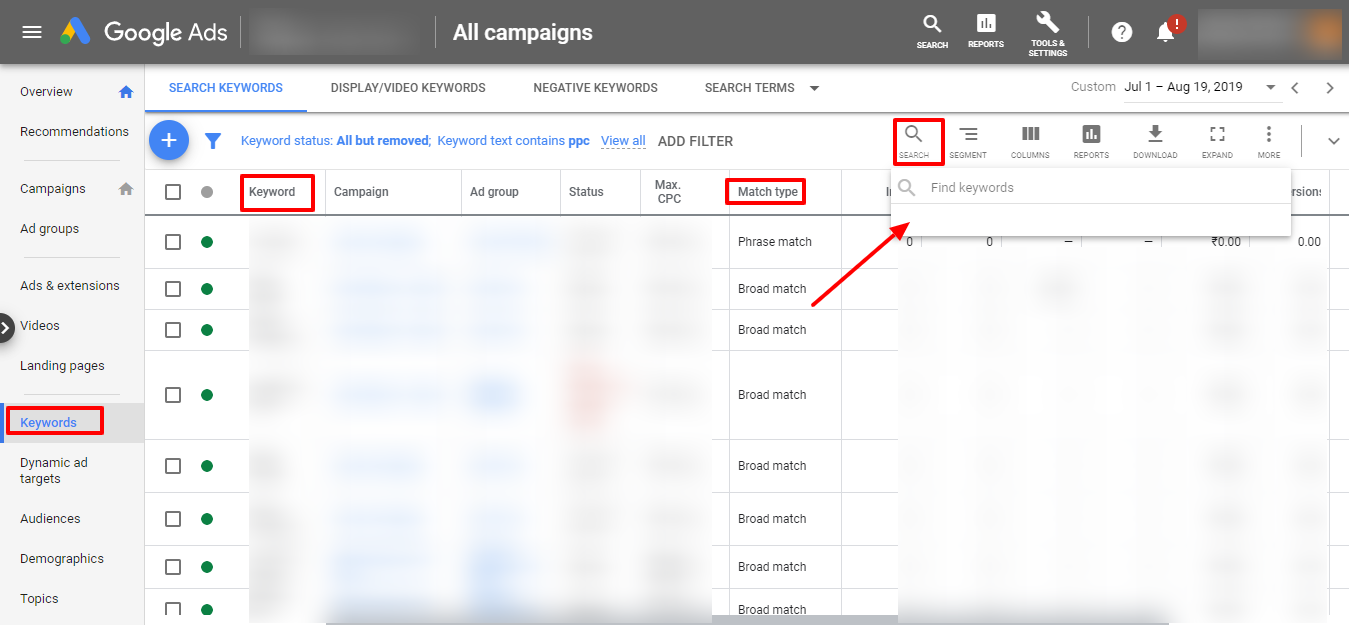Click the Keyword status filter chip

coord(335,141)
